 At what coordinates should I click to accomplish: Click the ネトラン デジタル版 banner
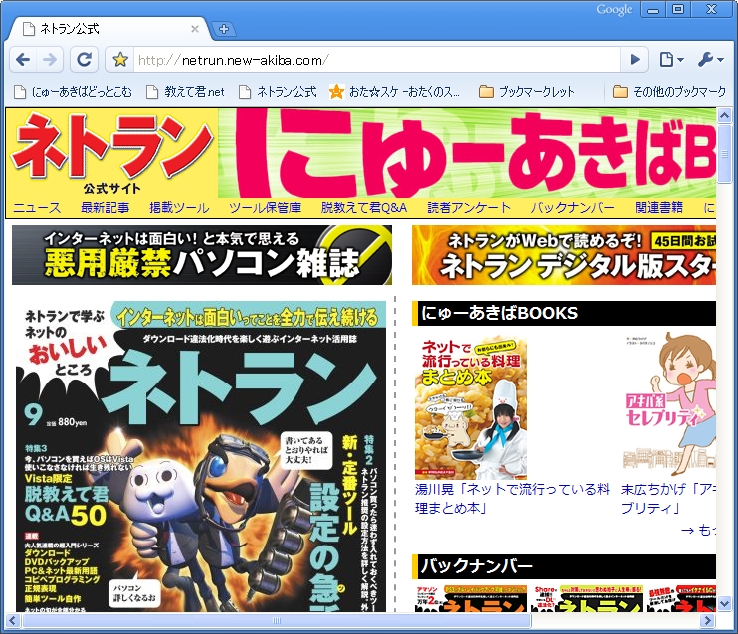564,255
